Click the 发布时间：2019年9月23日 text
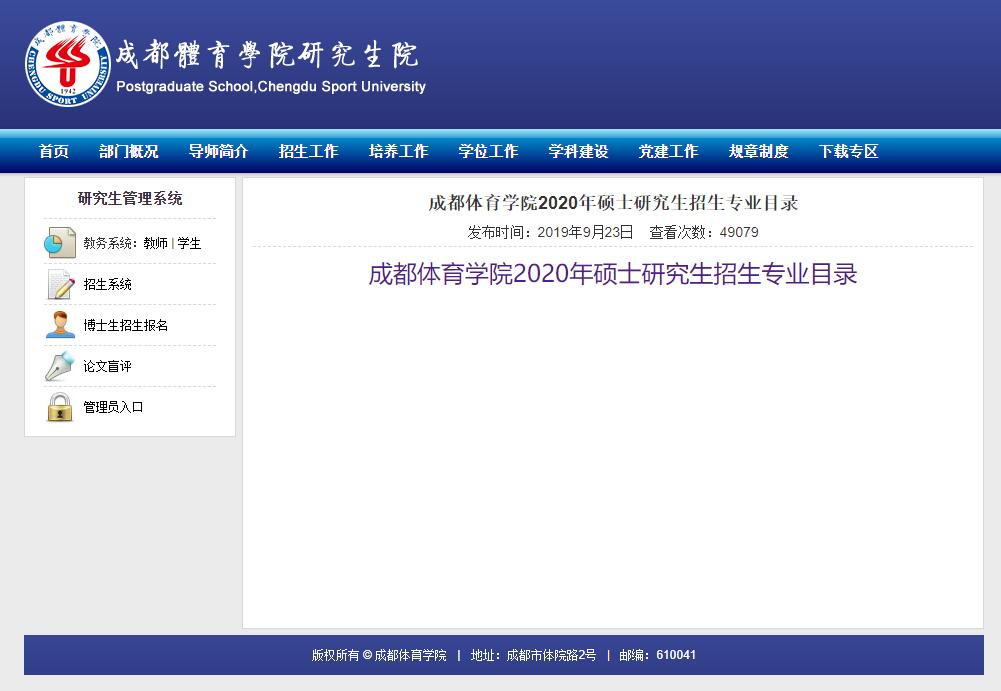 tap(550, 232)
